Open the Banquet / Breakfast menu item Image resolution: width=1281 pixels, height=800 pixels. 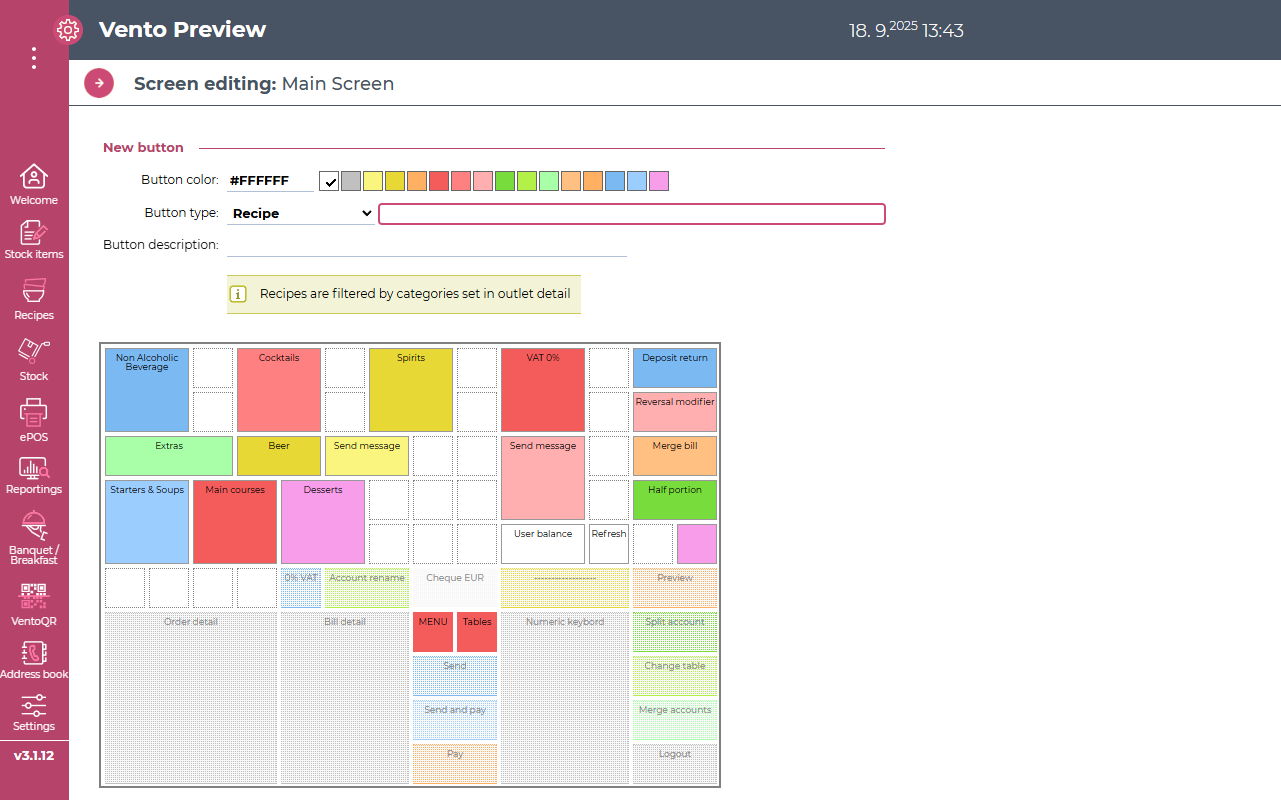pyautogui.click(x=34, y=538)
